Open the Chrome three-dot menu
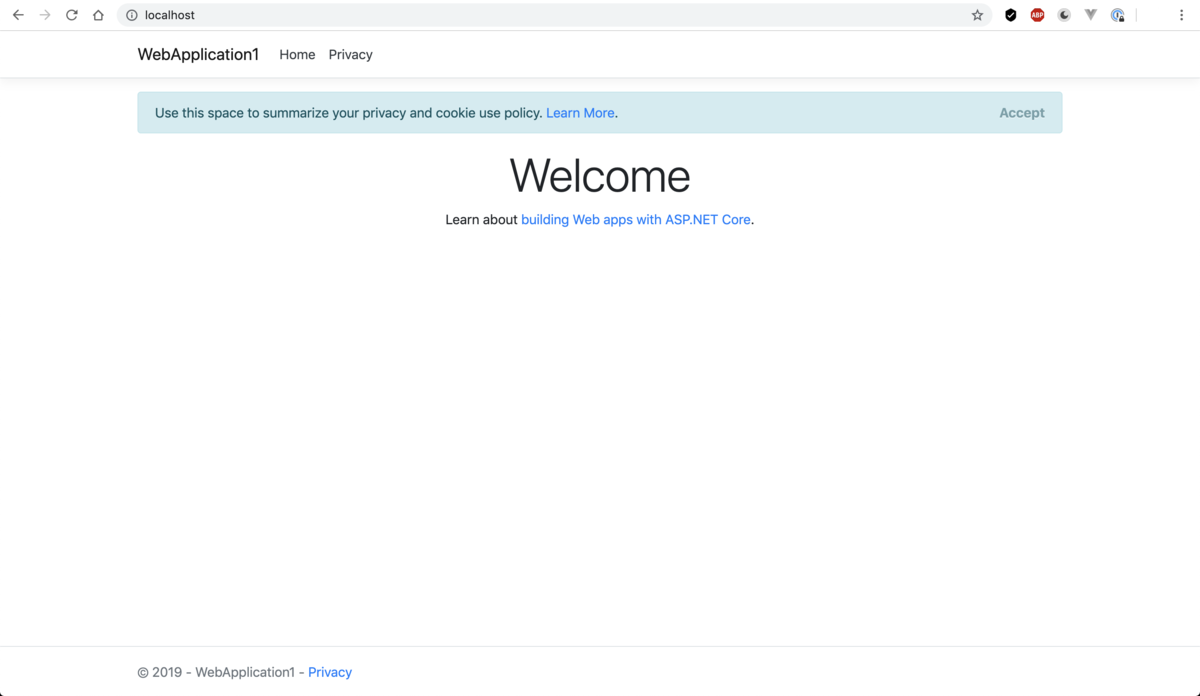The width and height of the screenshot is (1200, 696). pos(1181,15)
